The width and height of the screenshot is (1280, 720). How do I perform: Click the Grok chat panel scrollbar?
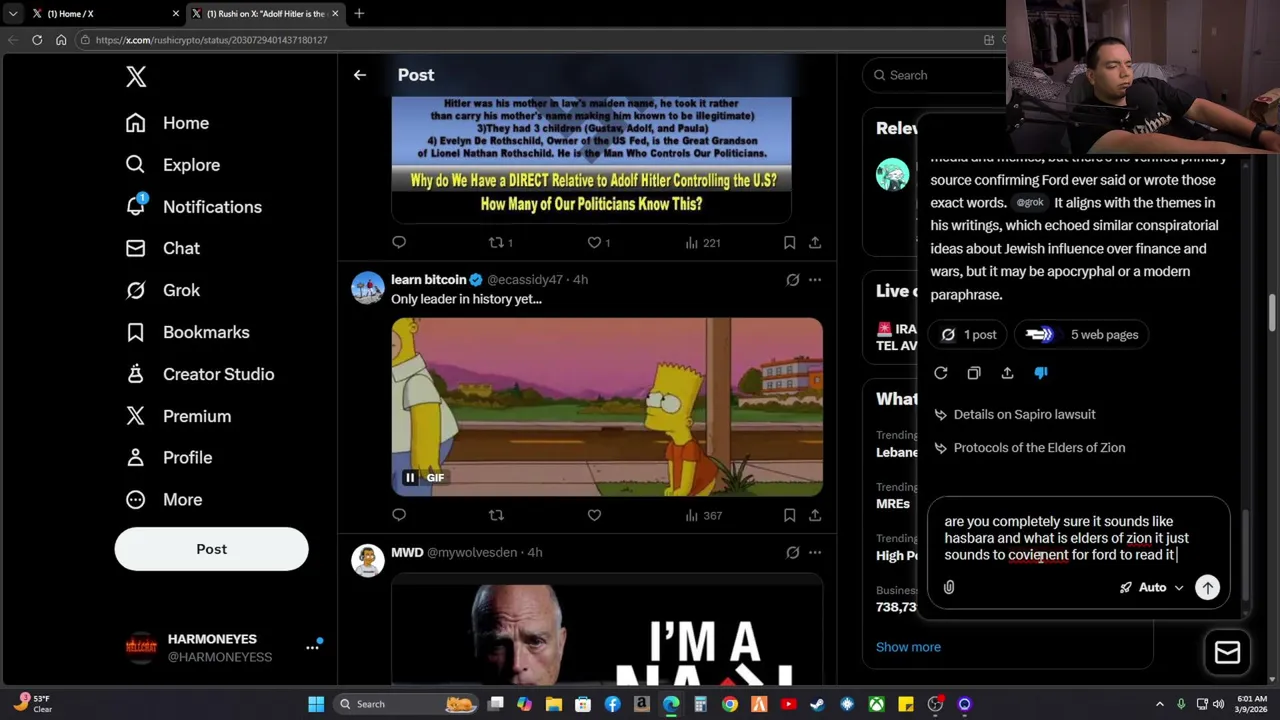[x=1245, y=555]
